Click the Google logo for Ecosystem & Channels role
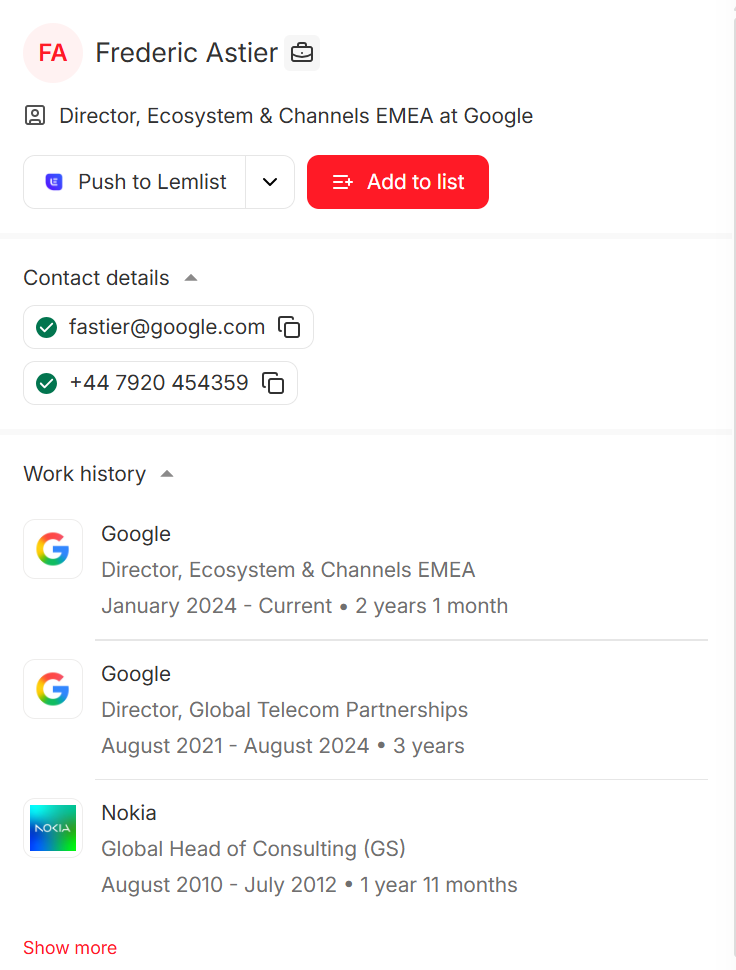 (53, 549)
